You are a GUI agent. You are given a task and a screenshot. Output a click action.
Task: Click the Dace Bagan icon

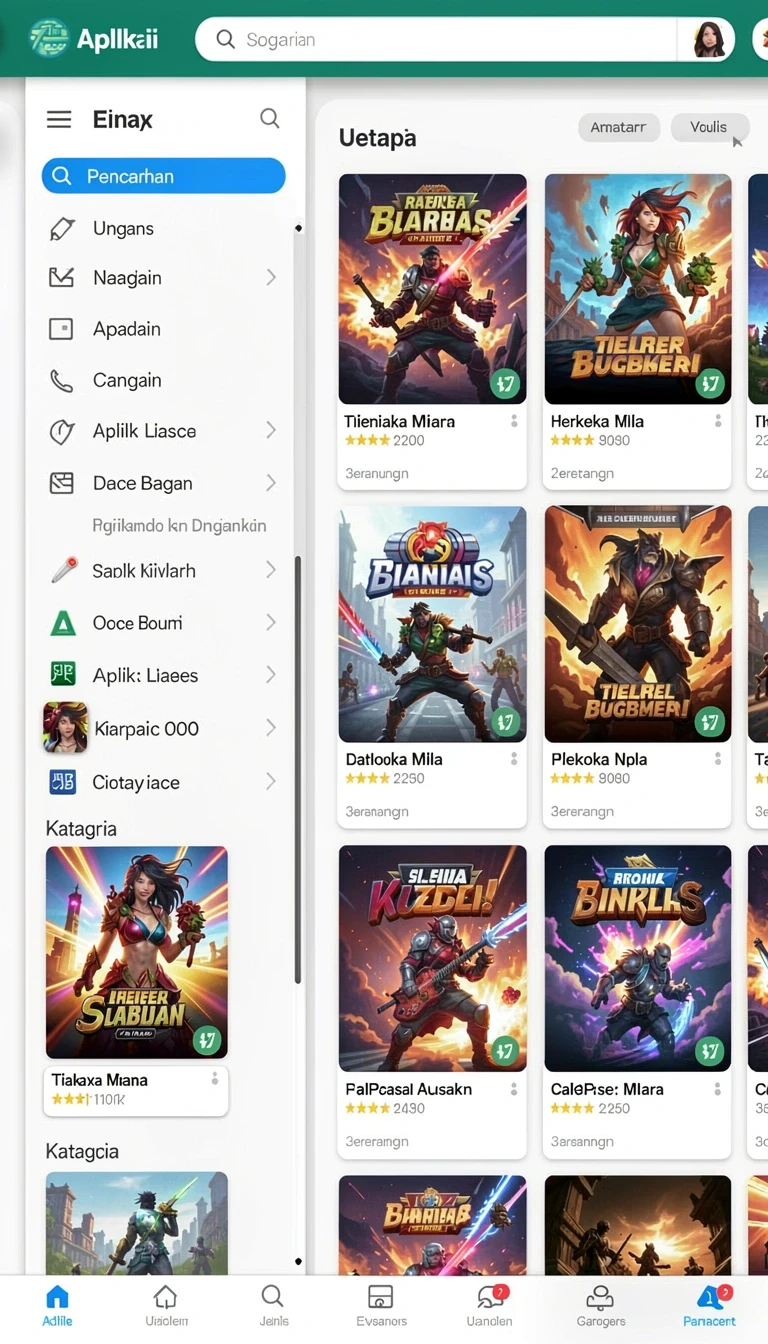[x=62, y=483]
